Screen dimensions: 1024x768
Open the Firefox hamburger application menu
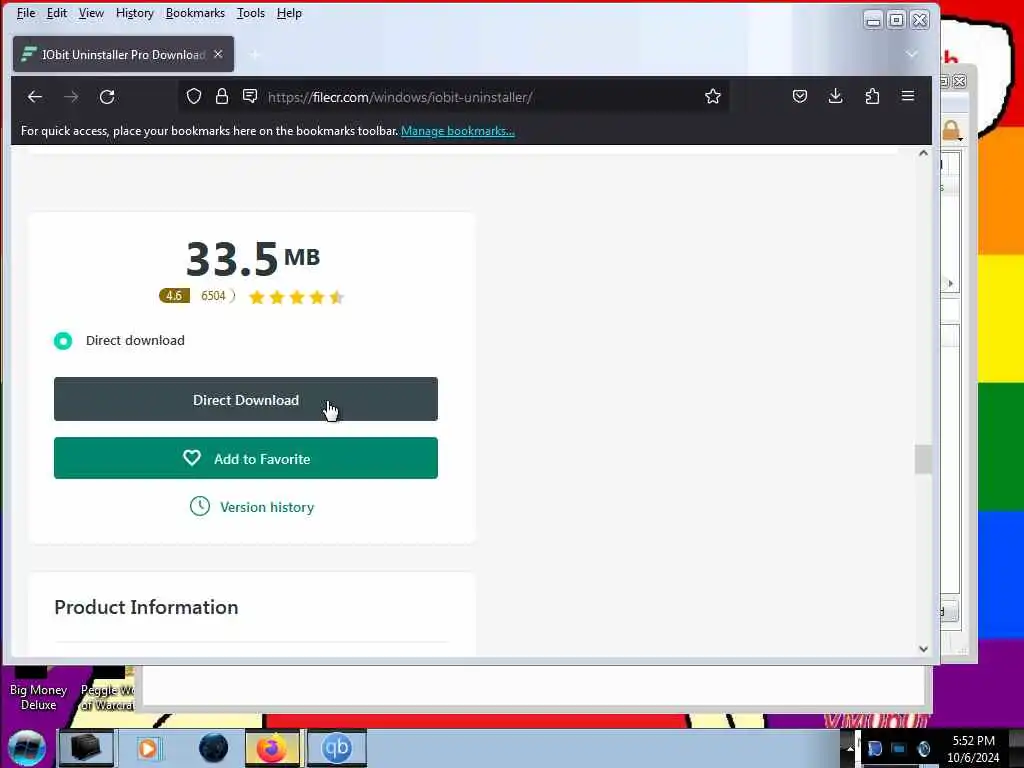(908, 96)
